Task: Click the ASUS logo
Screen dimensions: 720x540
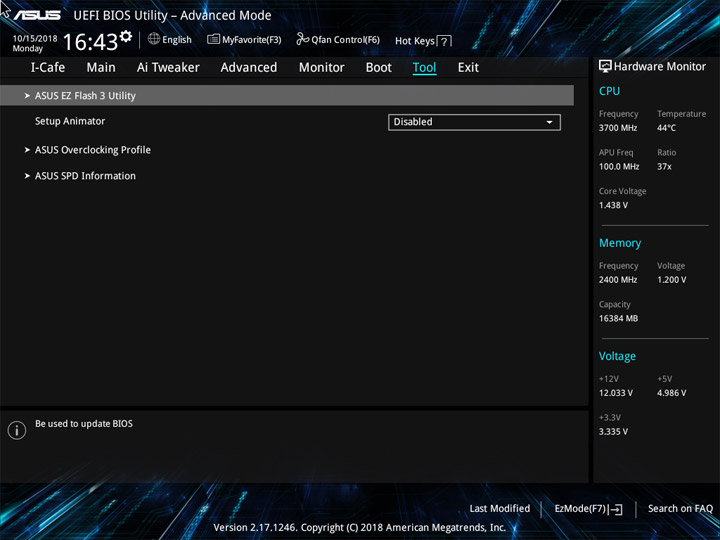Action: pos(37,15)
